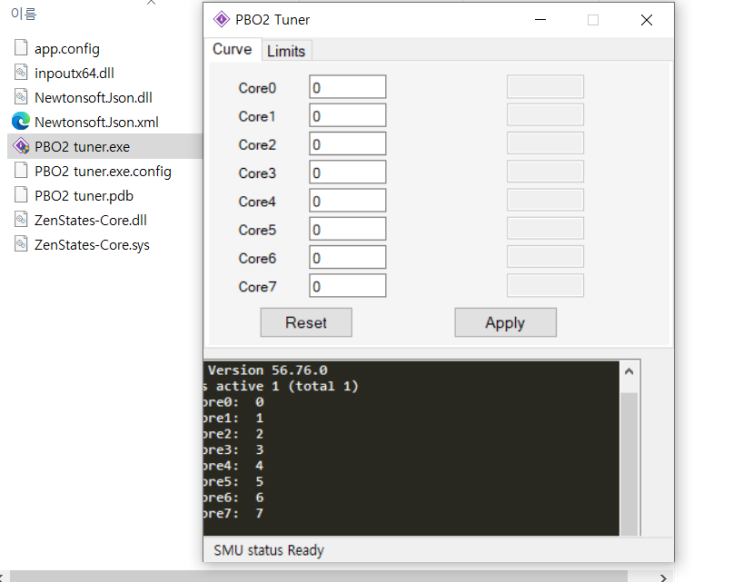Open the Curve tab
This screenshot has width=743, height=582.
point(232,50)
